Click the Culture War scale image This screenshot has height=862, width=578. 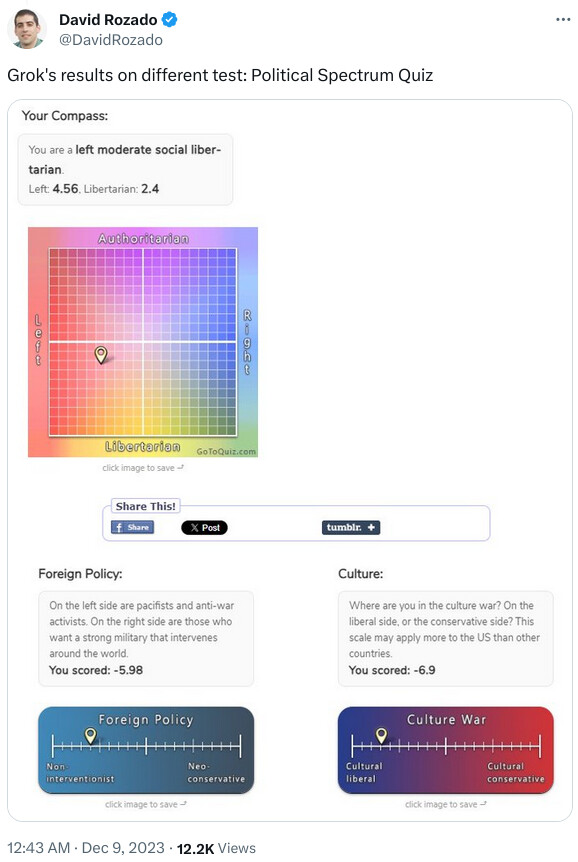pos(445,750)
